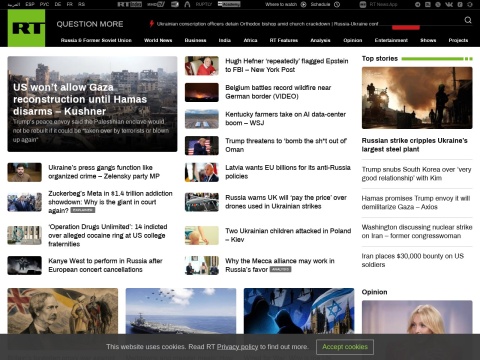
Task: Click Top stories steel plant image
Action: (417, 98)
